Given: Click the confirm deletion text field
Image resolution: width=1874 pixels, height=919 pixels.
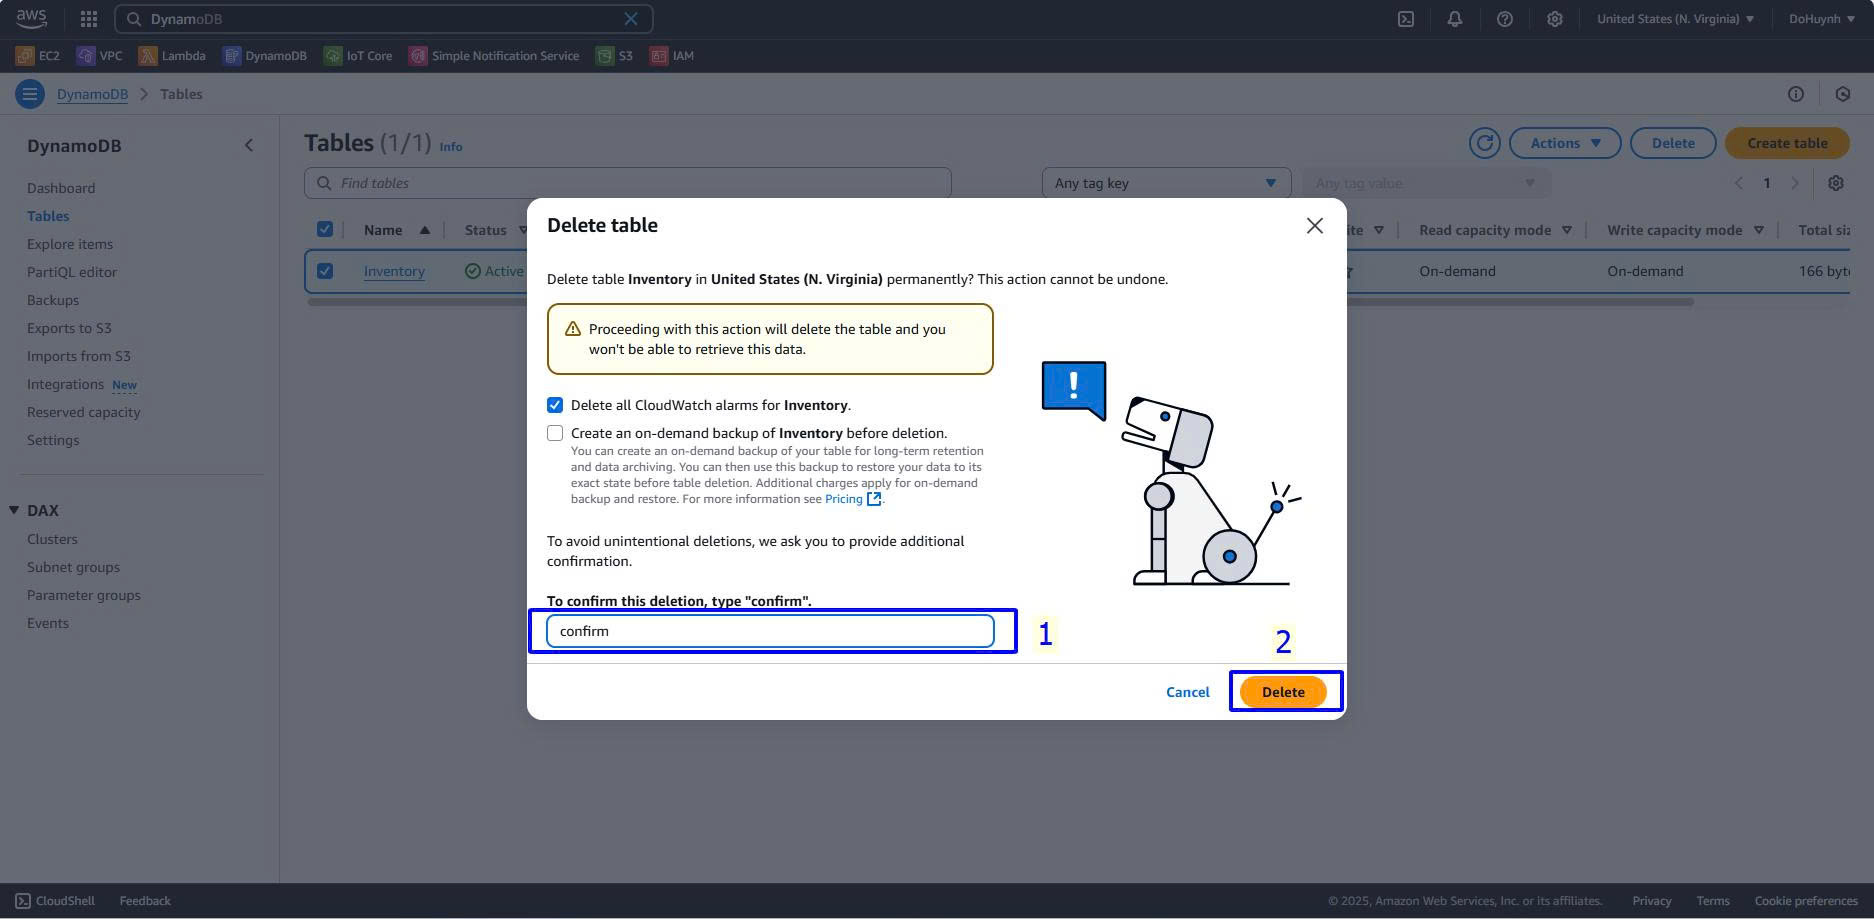Looking at the screenshot, I should 770,631.
